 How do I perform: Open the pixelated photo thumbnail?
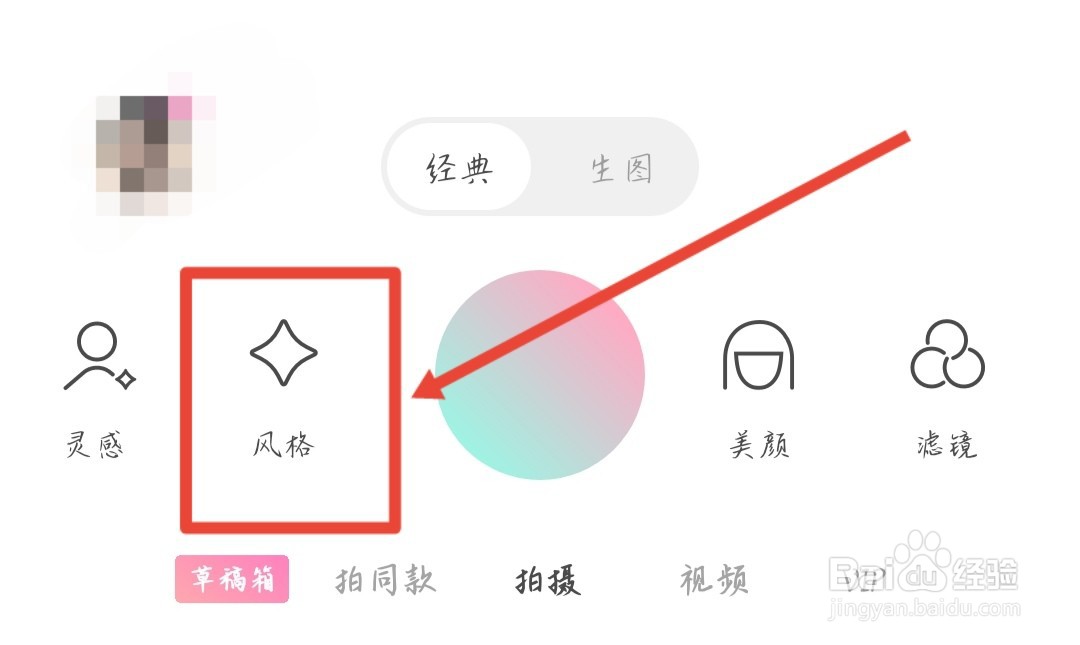pos(156,156)
